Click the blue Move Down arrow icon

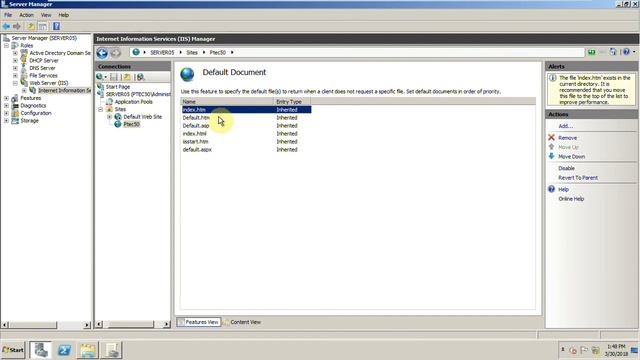click(551, 156)
